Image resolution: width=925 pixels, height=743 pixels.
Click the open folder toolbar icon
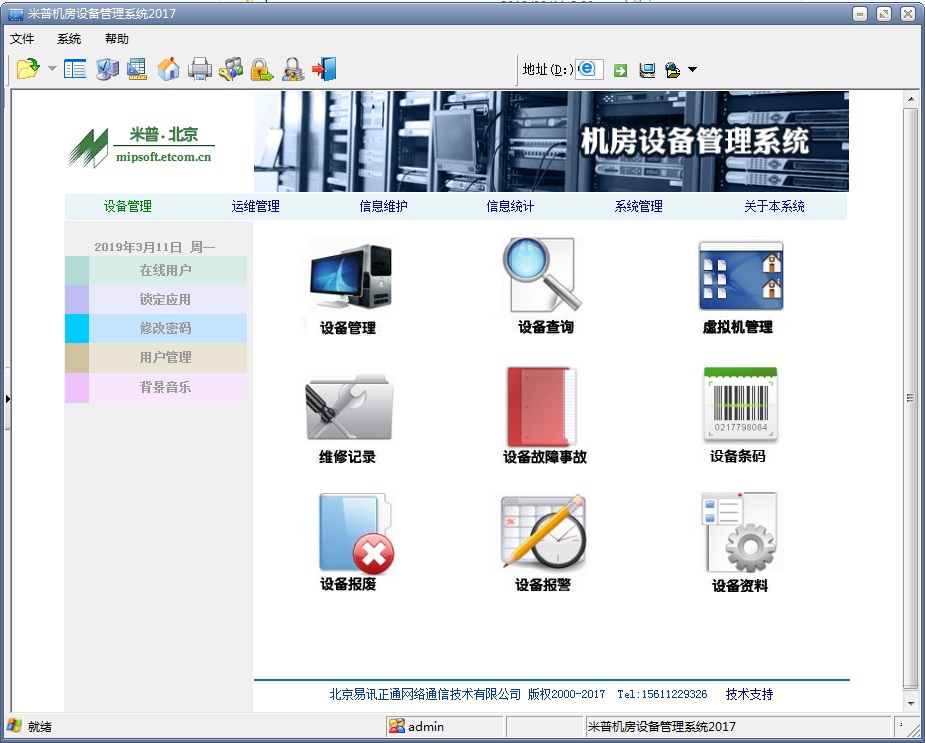click(x=28, y=69)
